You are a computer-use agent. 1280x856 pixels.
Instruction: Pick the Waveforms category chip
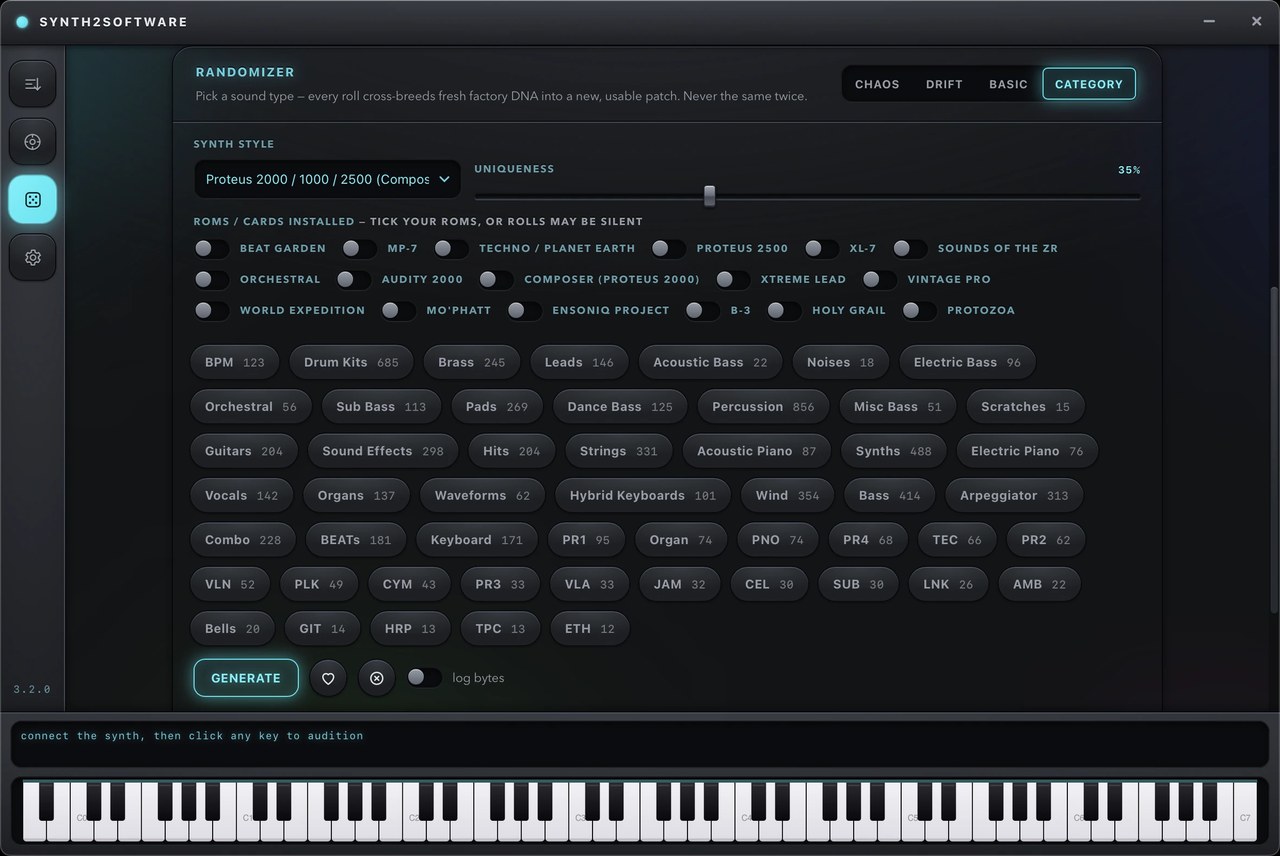482,496
